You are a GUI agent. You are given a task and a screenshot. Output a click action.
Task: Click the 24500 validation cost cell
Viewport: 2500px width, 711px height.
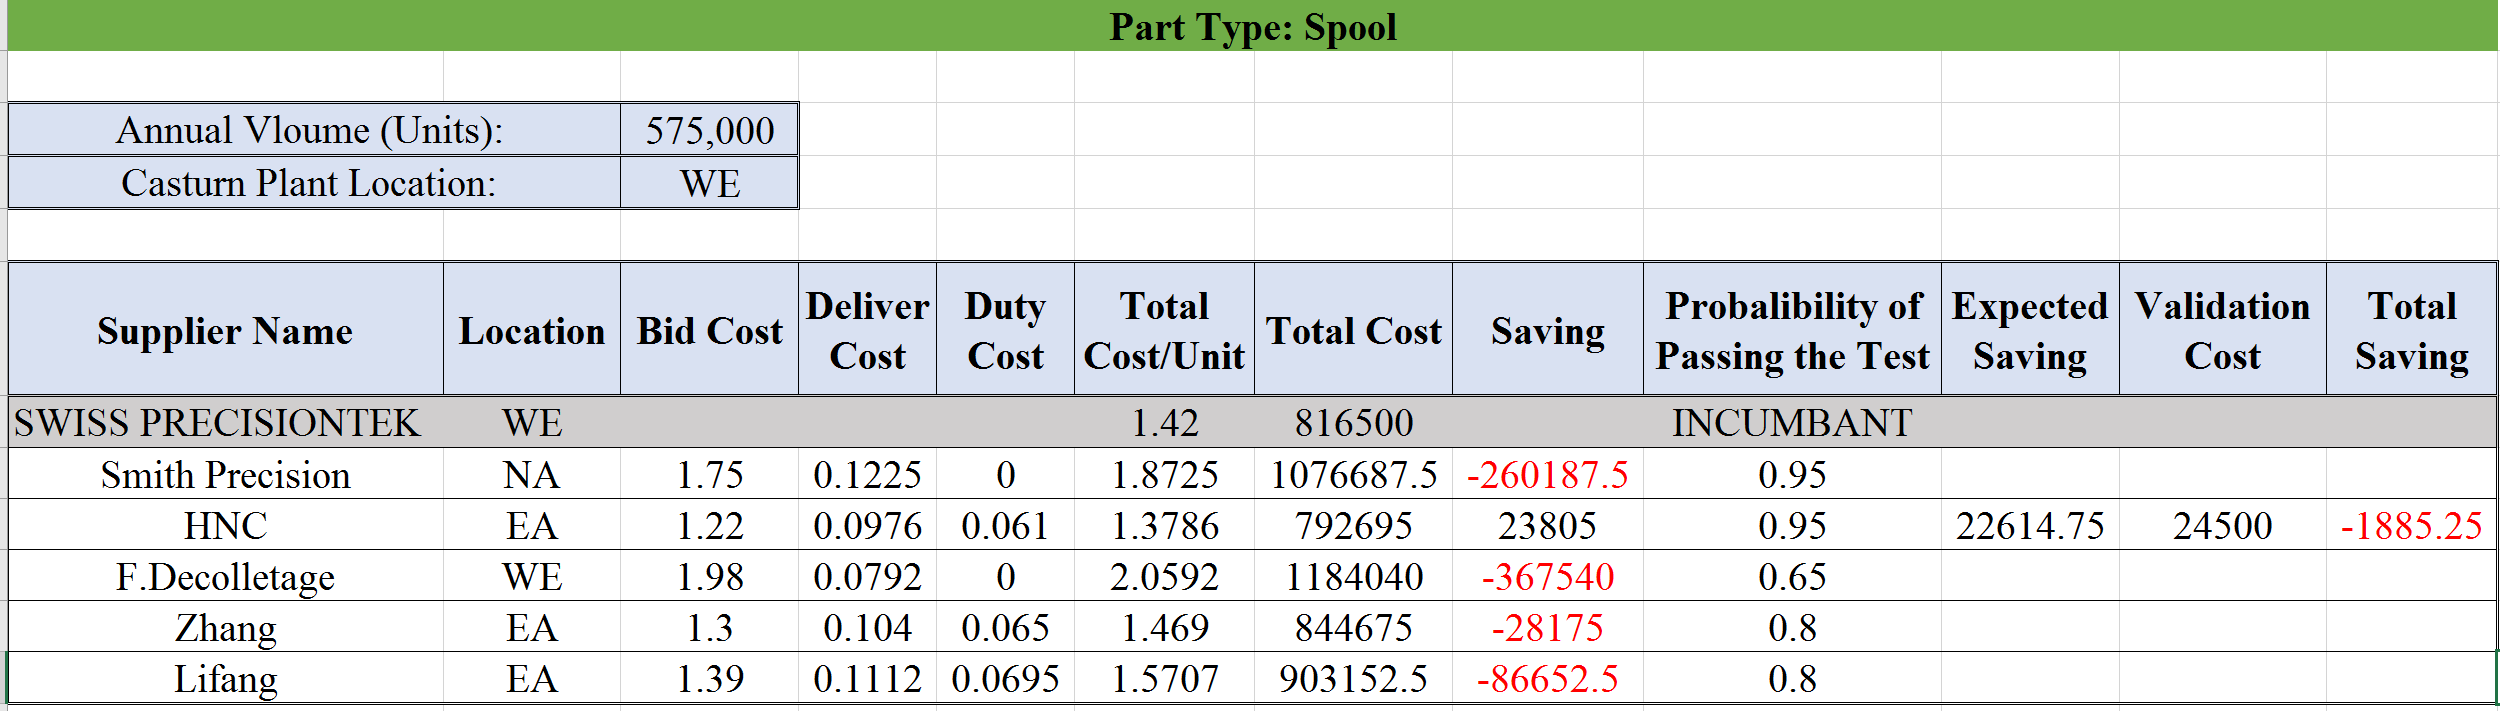pyautogui.click(x=2222, y=525)
